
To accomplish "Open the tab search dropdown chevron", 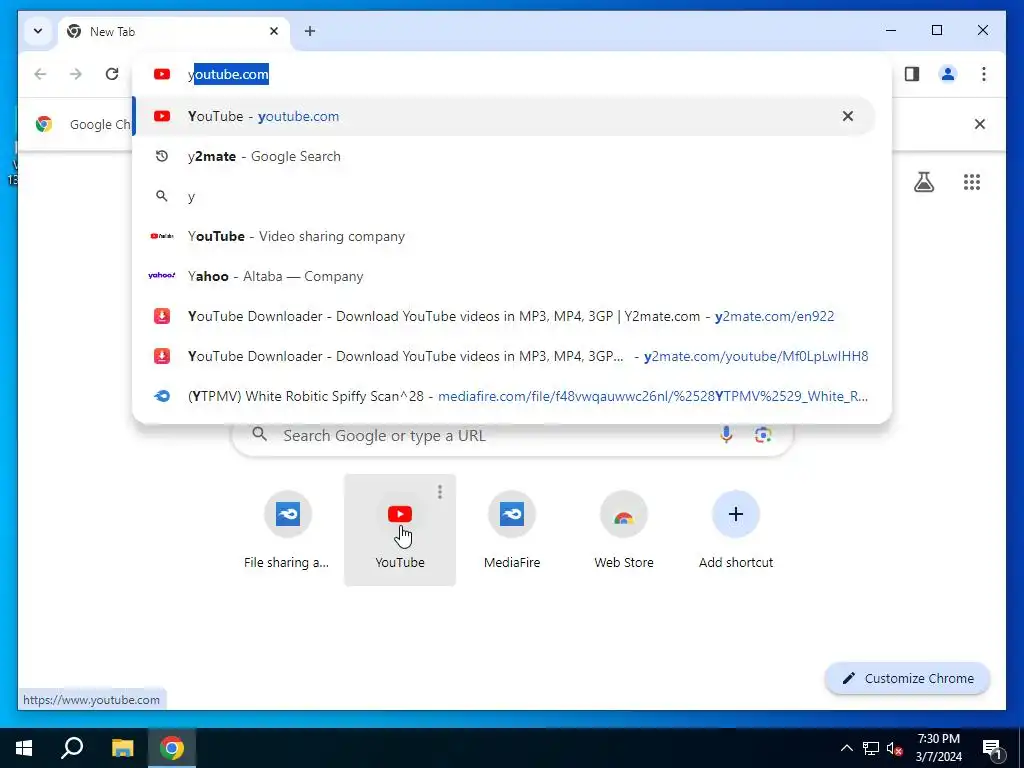I will coord(38,31).
